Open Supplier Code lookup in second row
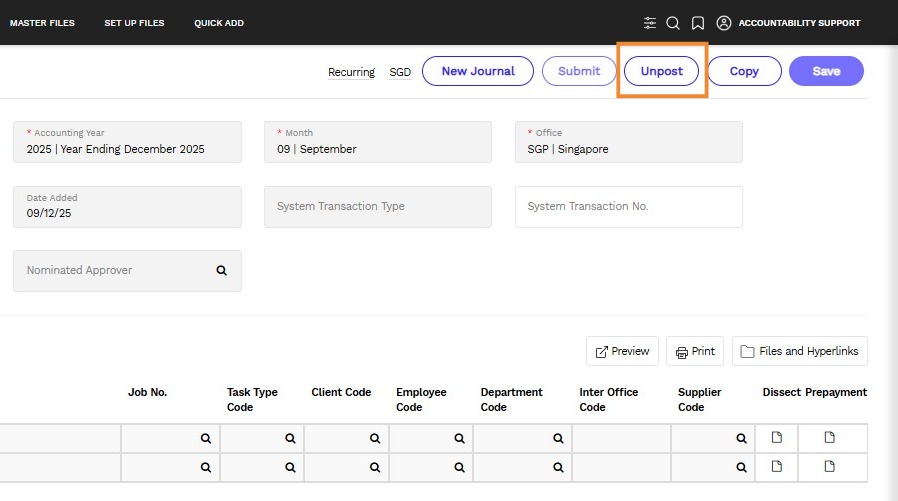The height and width of the screenshot is (501, 898). click(x=741, y=468)
